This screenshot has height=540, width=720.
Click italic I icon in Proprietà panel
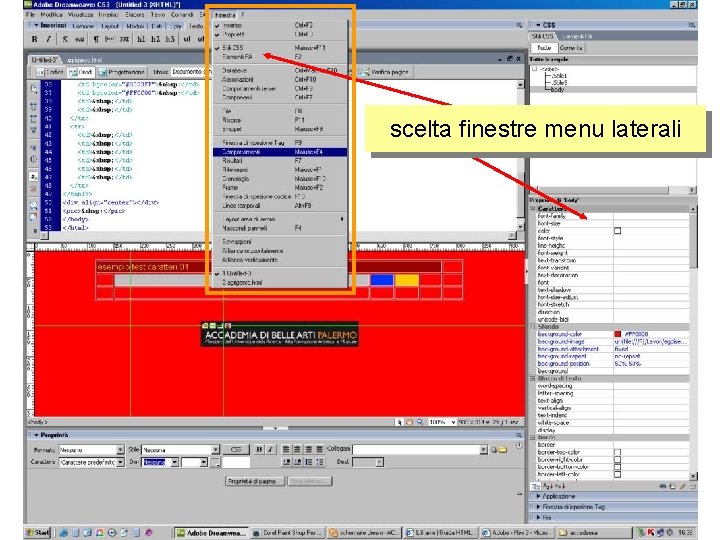pos(270,450)
